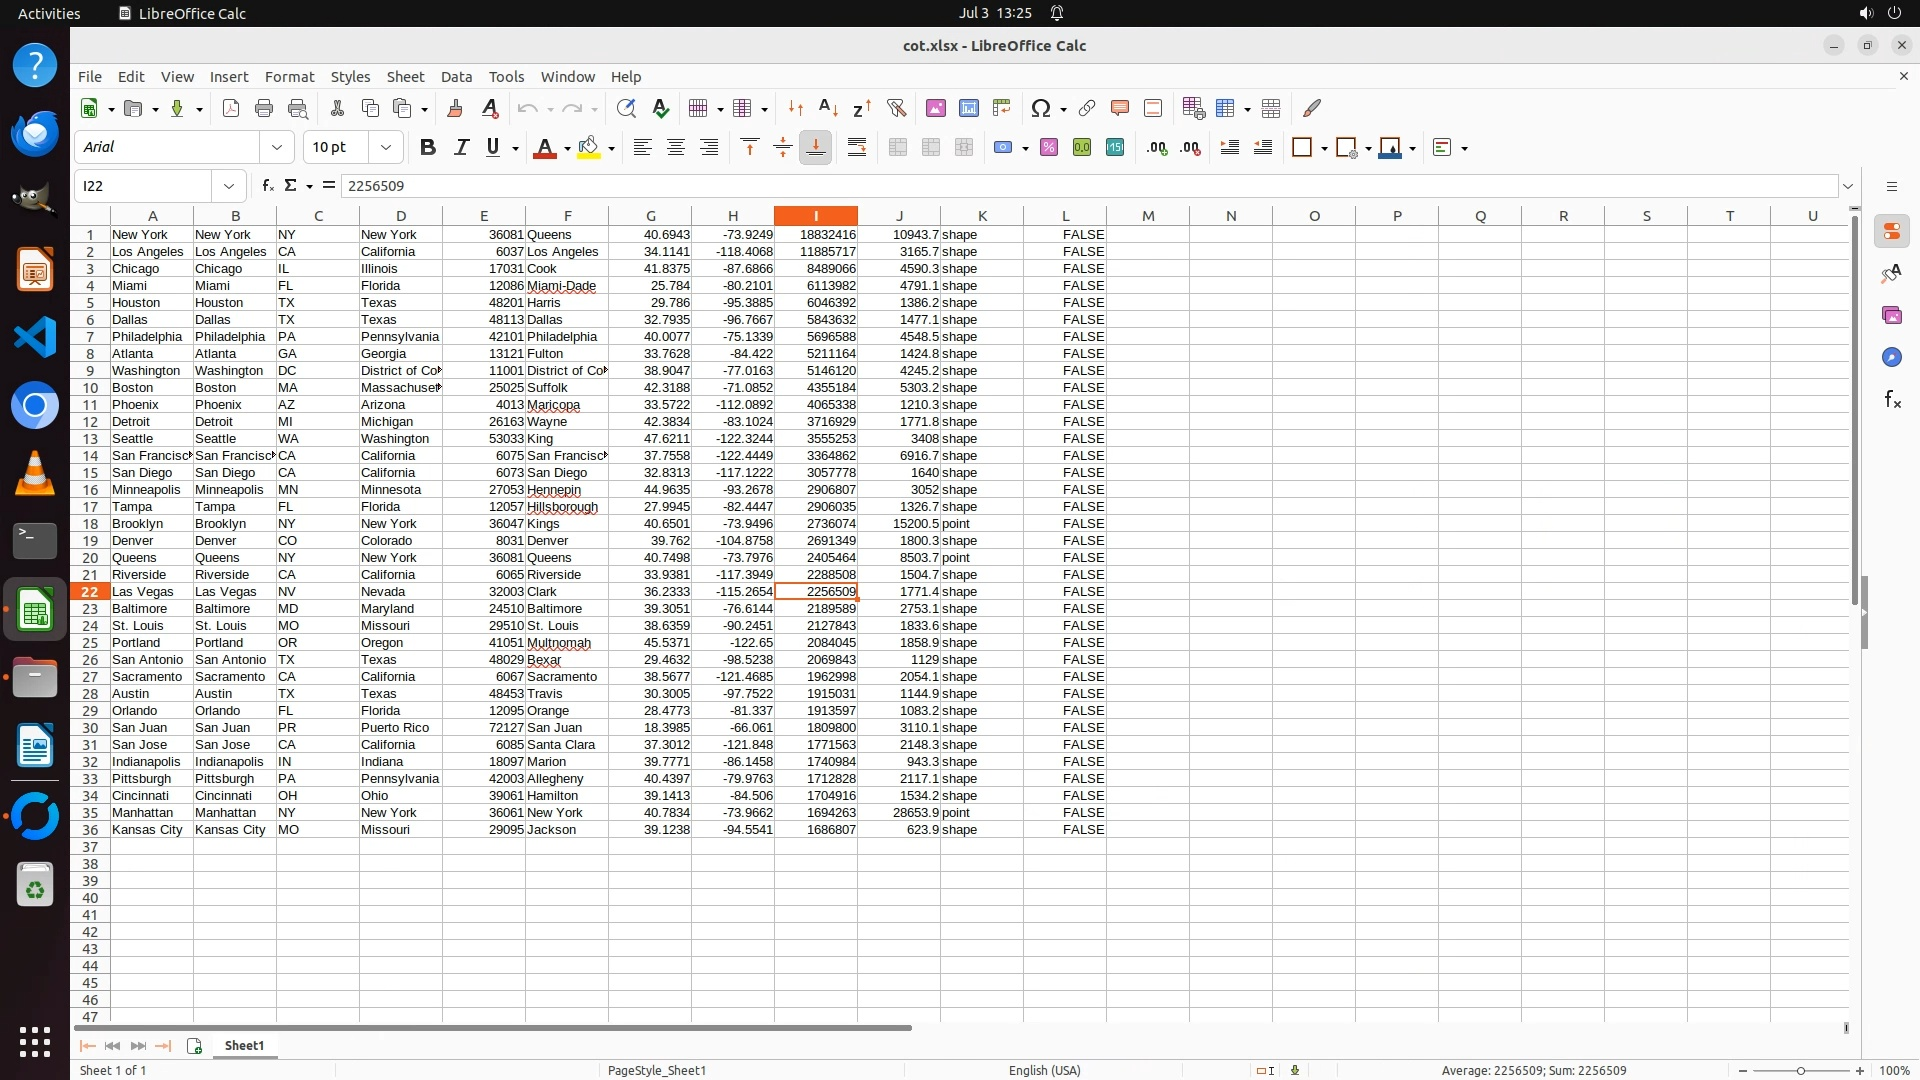The width and height of the screenshot is (1920, 1080).
Task: Toggle Wrap Text button
Action: (857, 148)
